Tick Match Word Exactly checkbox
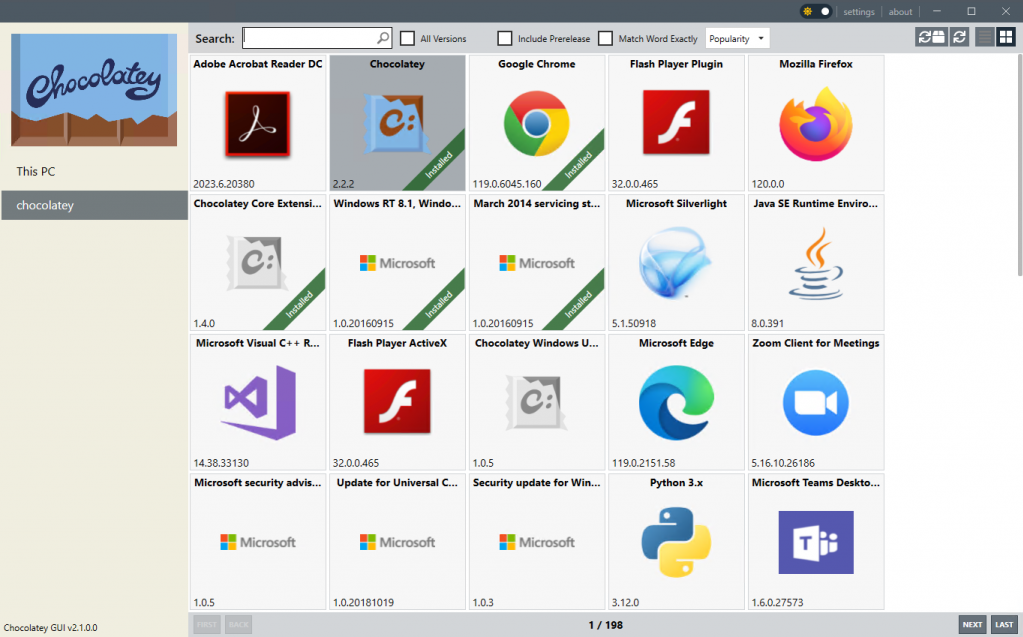 pos(605,39)
